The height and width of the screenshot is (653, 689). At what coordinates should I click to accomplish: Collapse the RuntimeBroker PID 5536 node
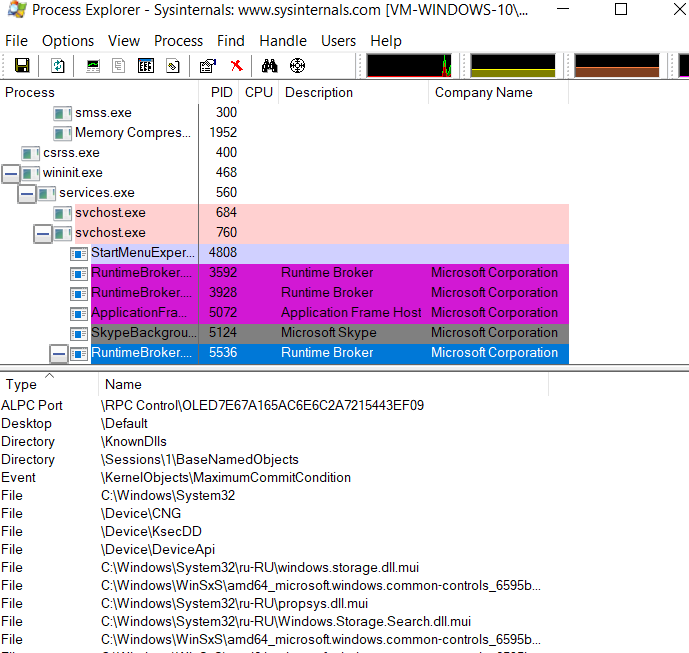(x=59, y=354)
